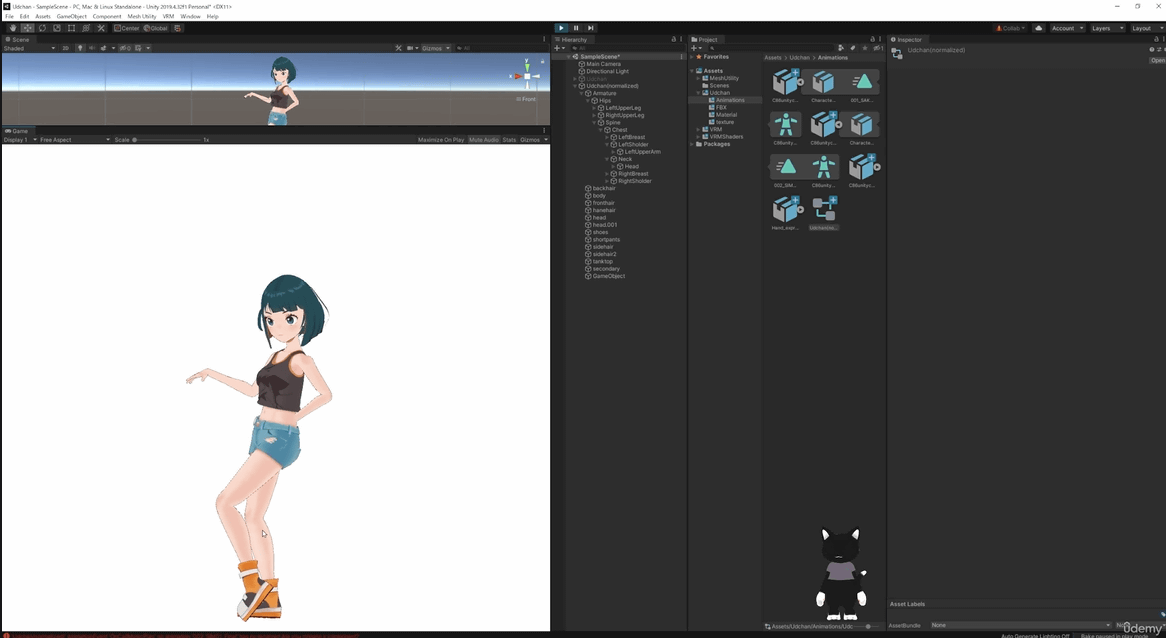Click the Open button in Inspector
This screenshot has height=638, width=1166.
click(x=1157, y=60)
